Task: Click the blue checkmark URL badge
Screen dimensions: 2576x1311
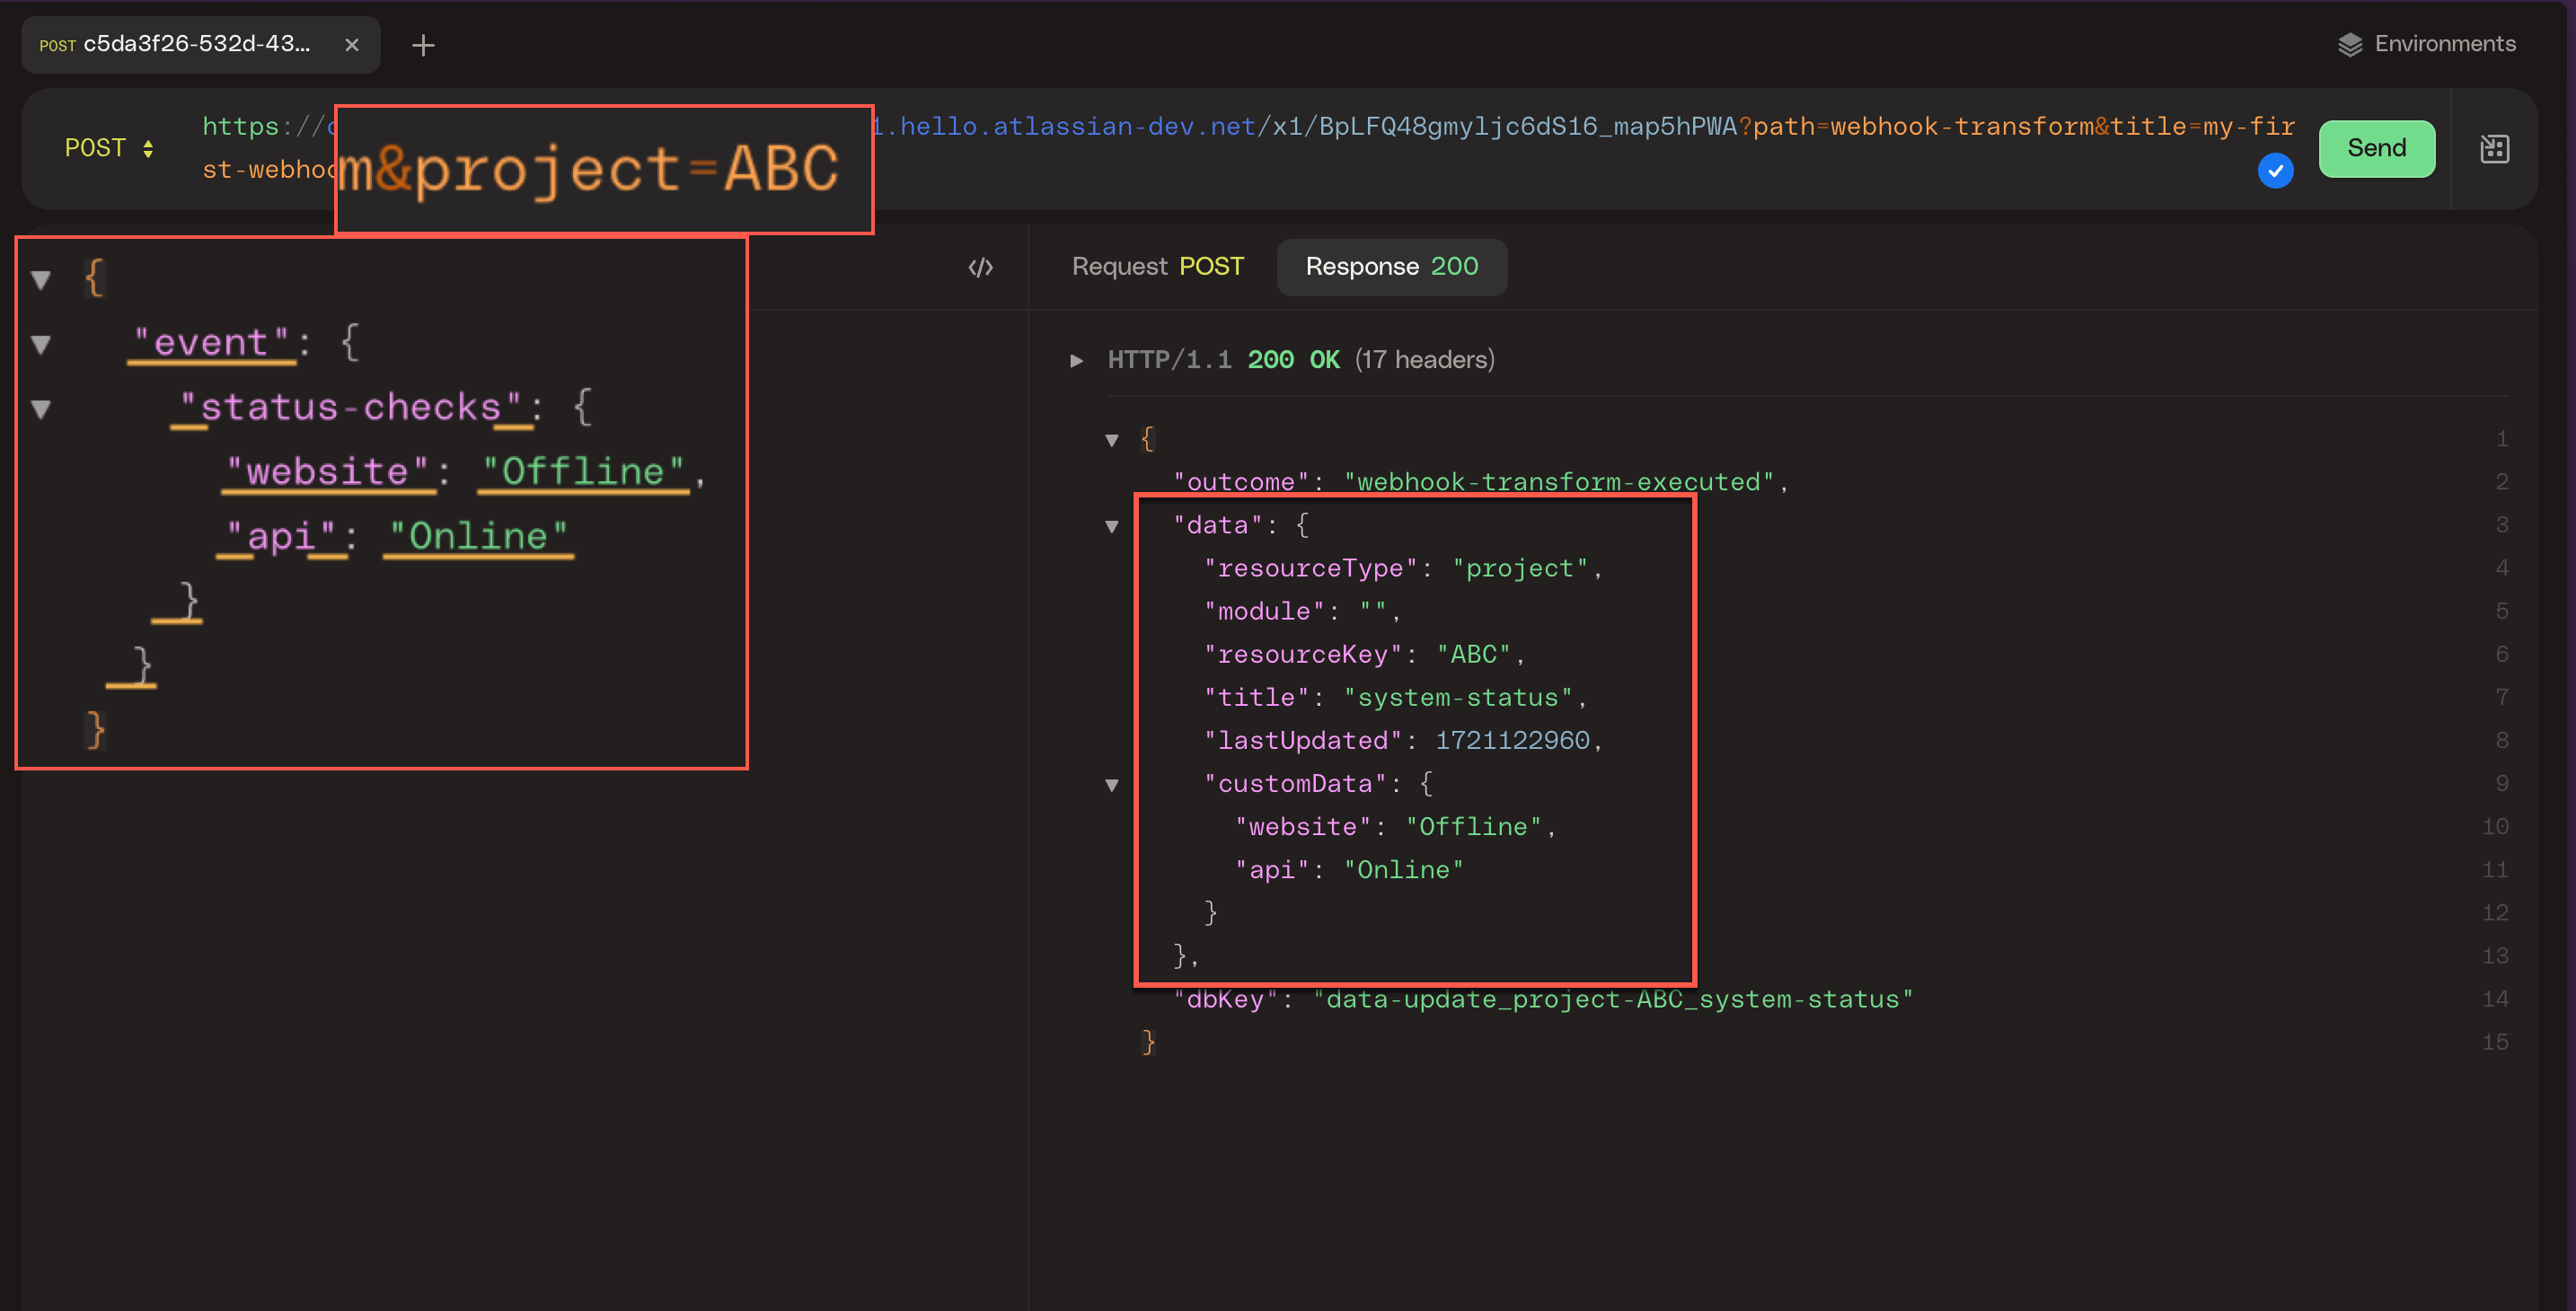Action: pyautogui.click(x=2275, y=171)
